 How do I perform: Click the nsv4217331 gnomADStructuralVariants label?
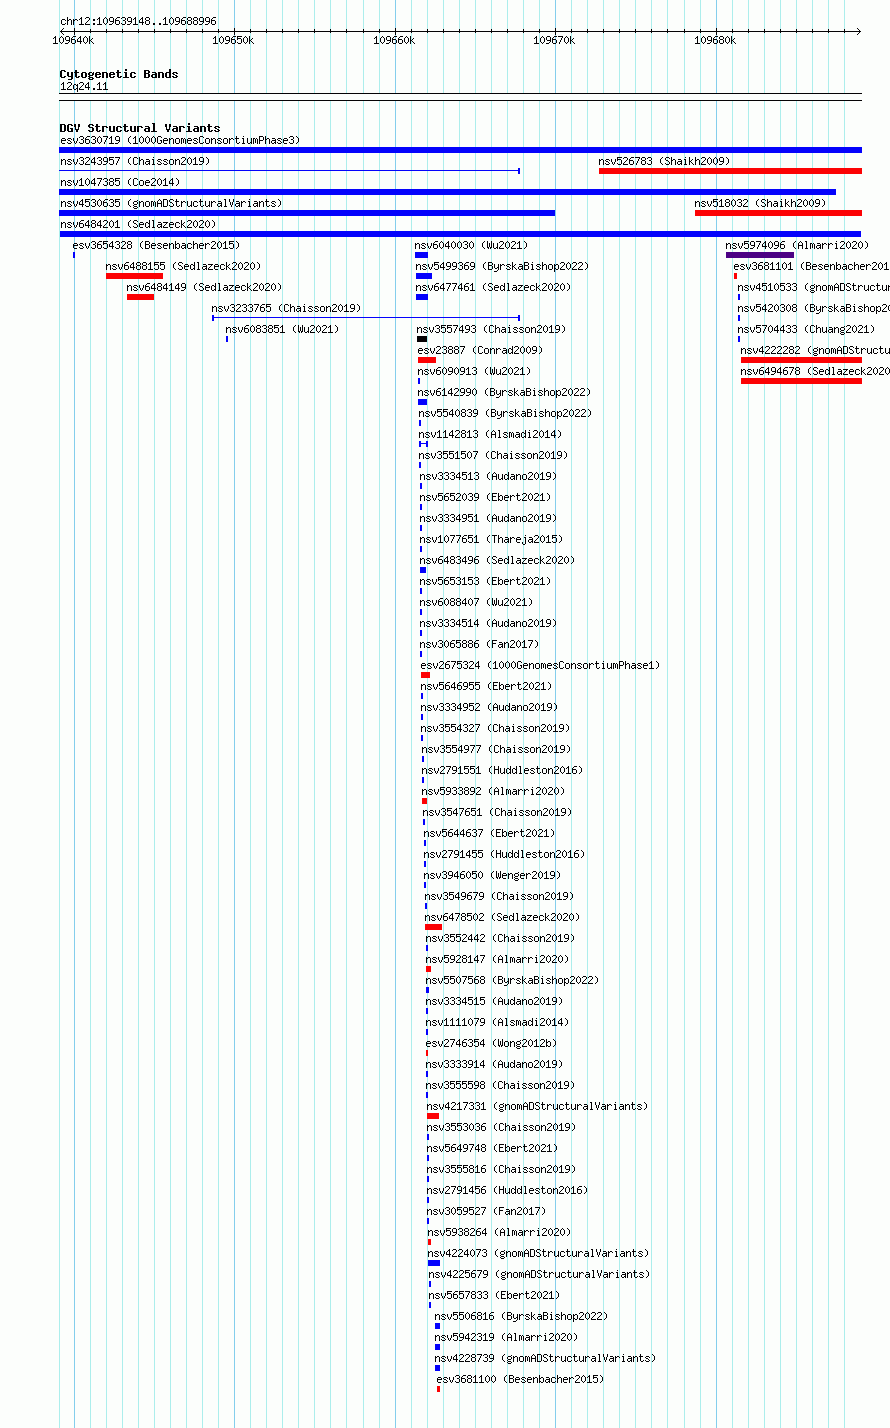[x=538, y=1106]
